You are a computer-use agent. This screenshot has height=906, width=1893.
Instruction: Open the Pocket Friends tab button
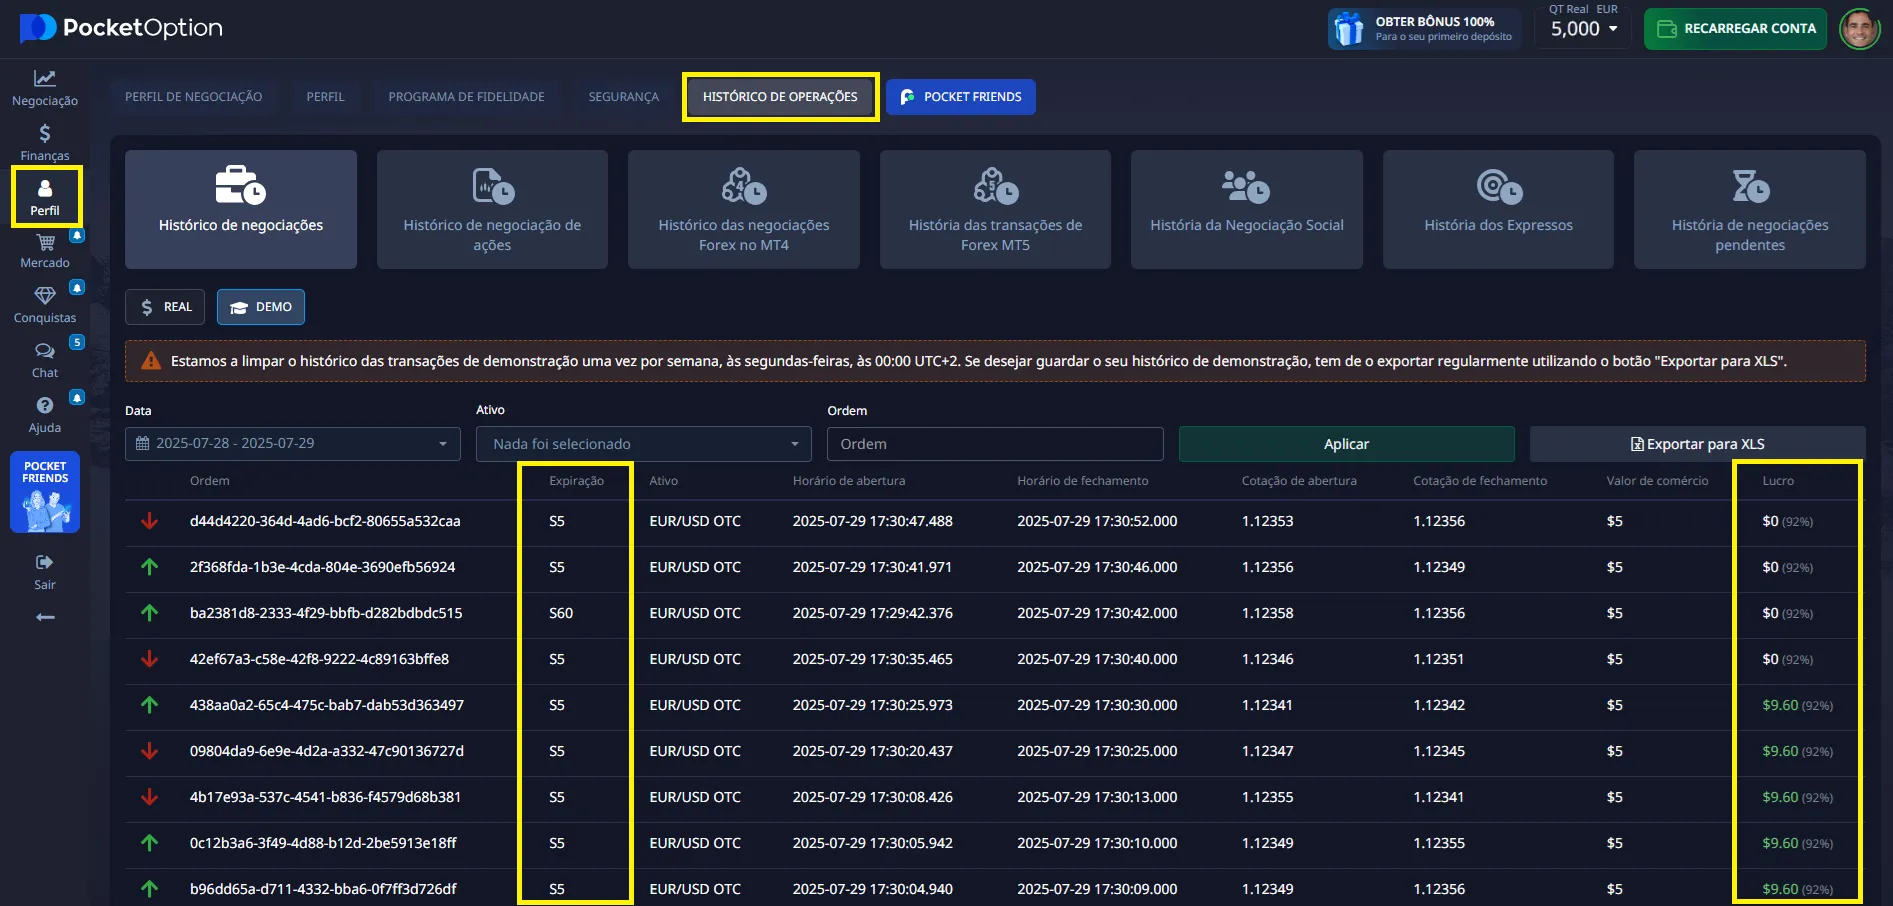click(961, 97)
